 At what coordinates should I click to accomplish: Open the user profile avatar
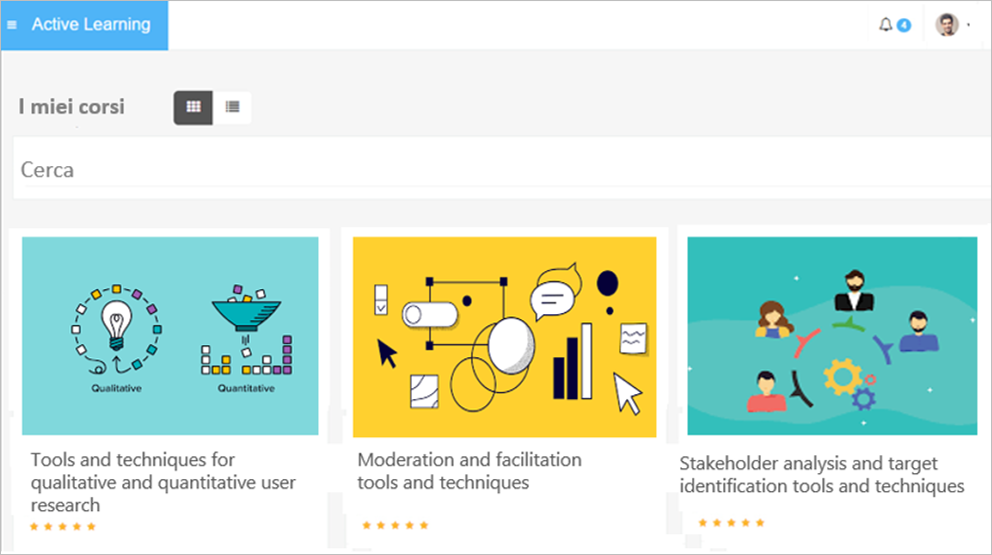(946, 25)
